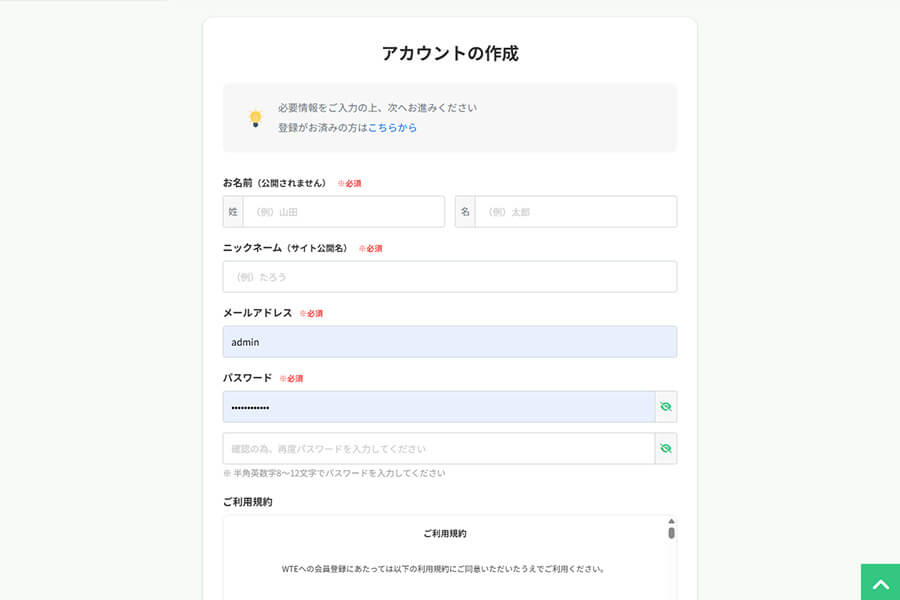The image size is (900, 600).
Task: Select the ニックネーム nickname input field
Action: pos(449,276)
